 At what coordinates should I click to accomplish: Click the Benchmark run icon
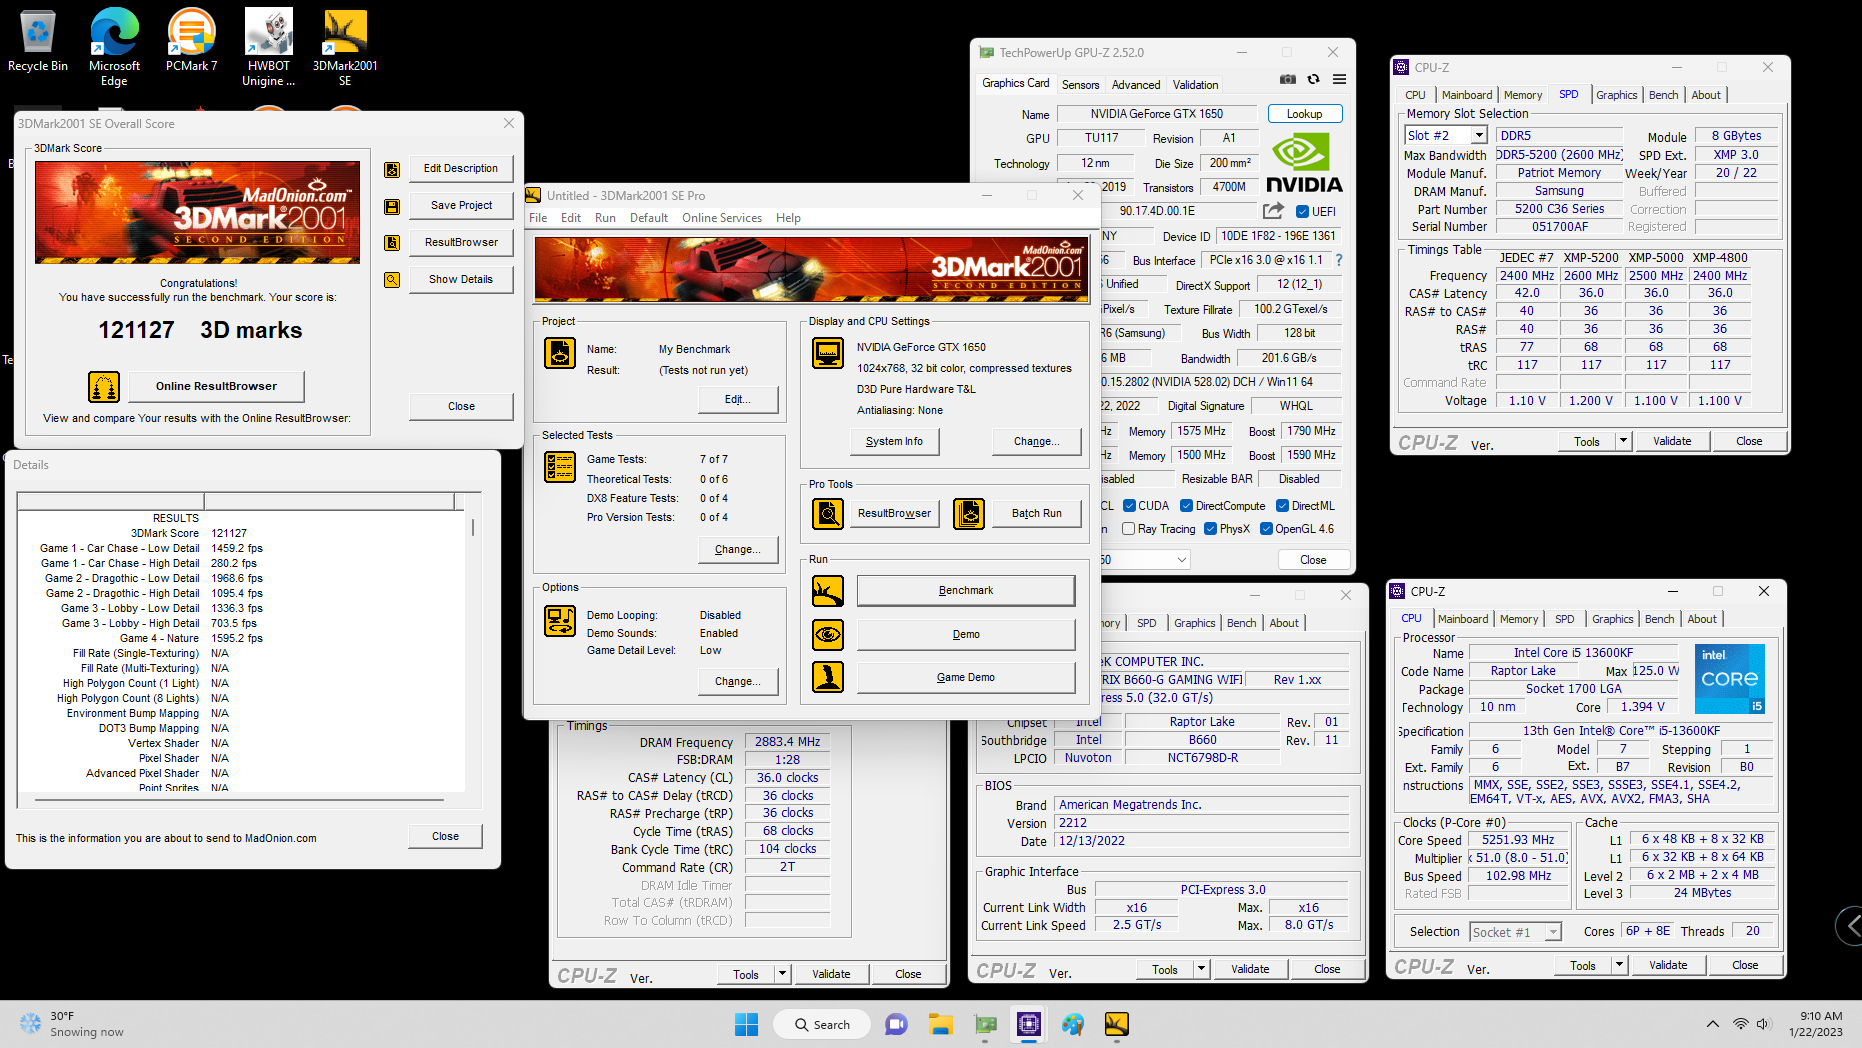point(828,591)
